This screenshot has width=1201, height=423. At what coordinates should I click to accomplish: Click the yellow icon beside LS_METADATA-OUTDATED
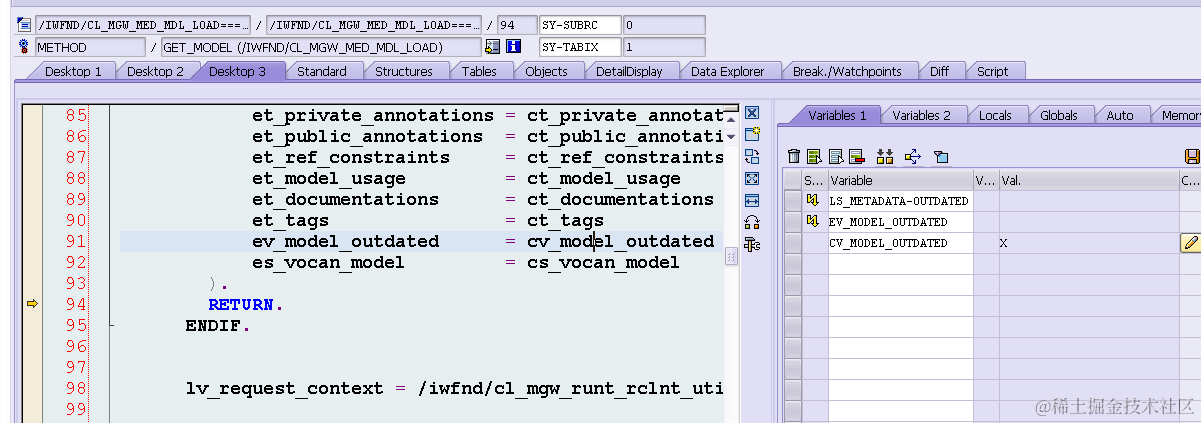pyautogui.click(x=814, y=201)
